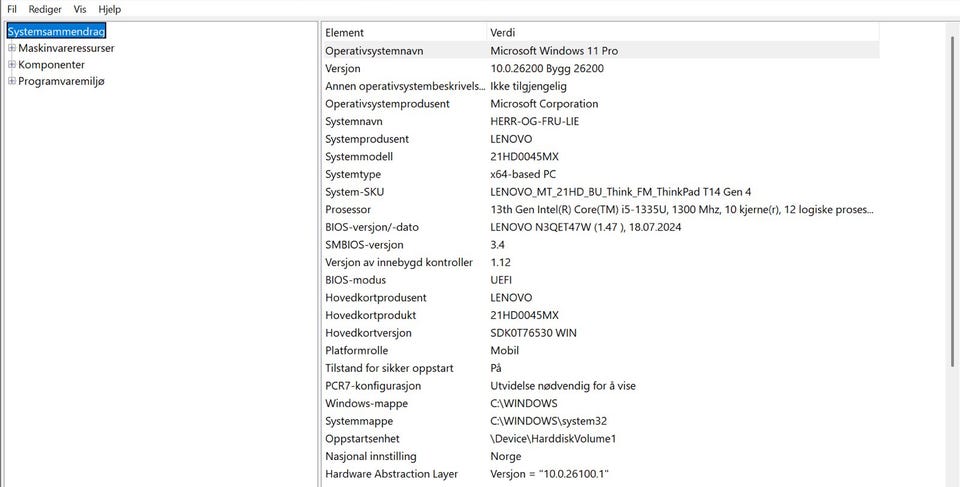
Task: Click the value Microsoft Windows 11 Pro
Action: click(554, 51)
